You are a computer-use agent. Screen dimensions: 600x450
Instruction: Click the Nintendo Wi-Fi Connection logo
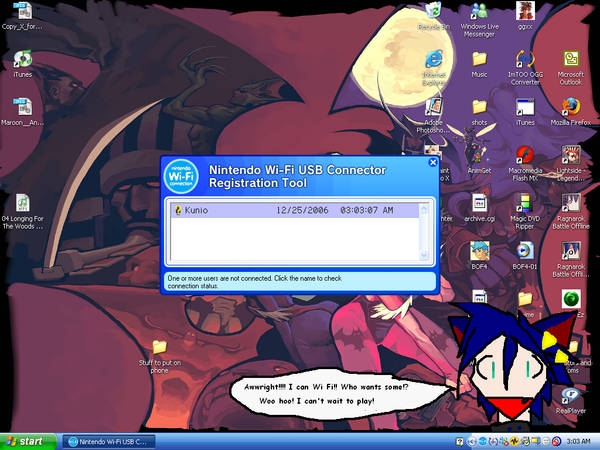(x=181, y=174)
